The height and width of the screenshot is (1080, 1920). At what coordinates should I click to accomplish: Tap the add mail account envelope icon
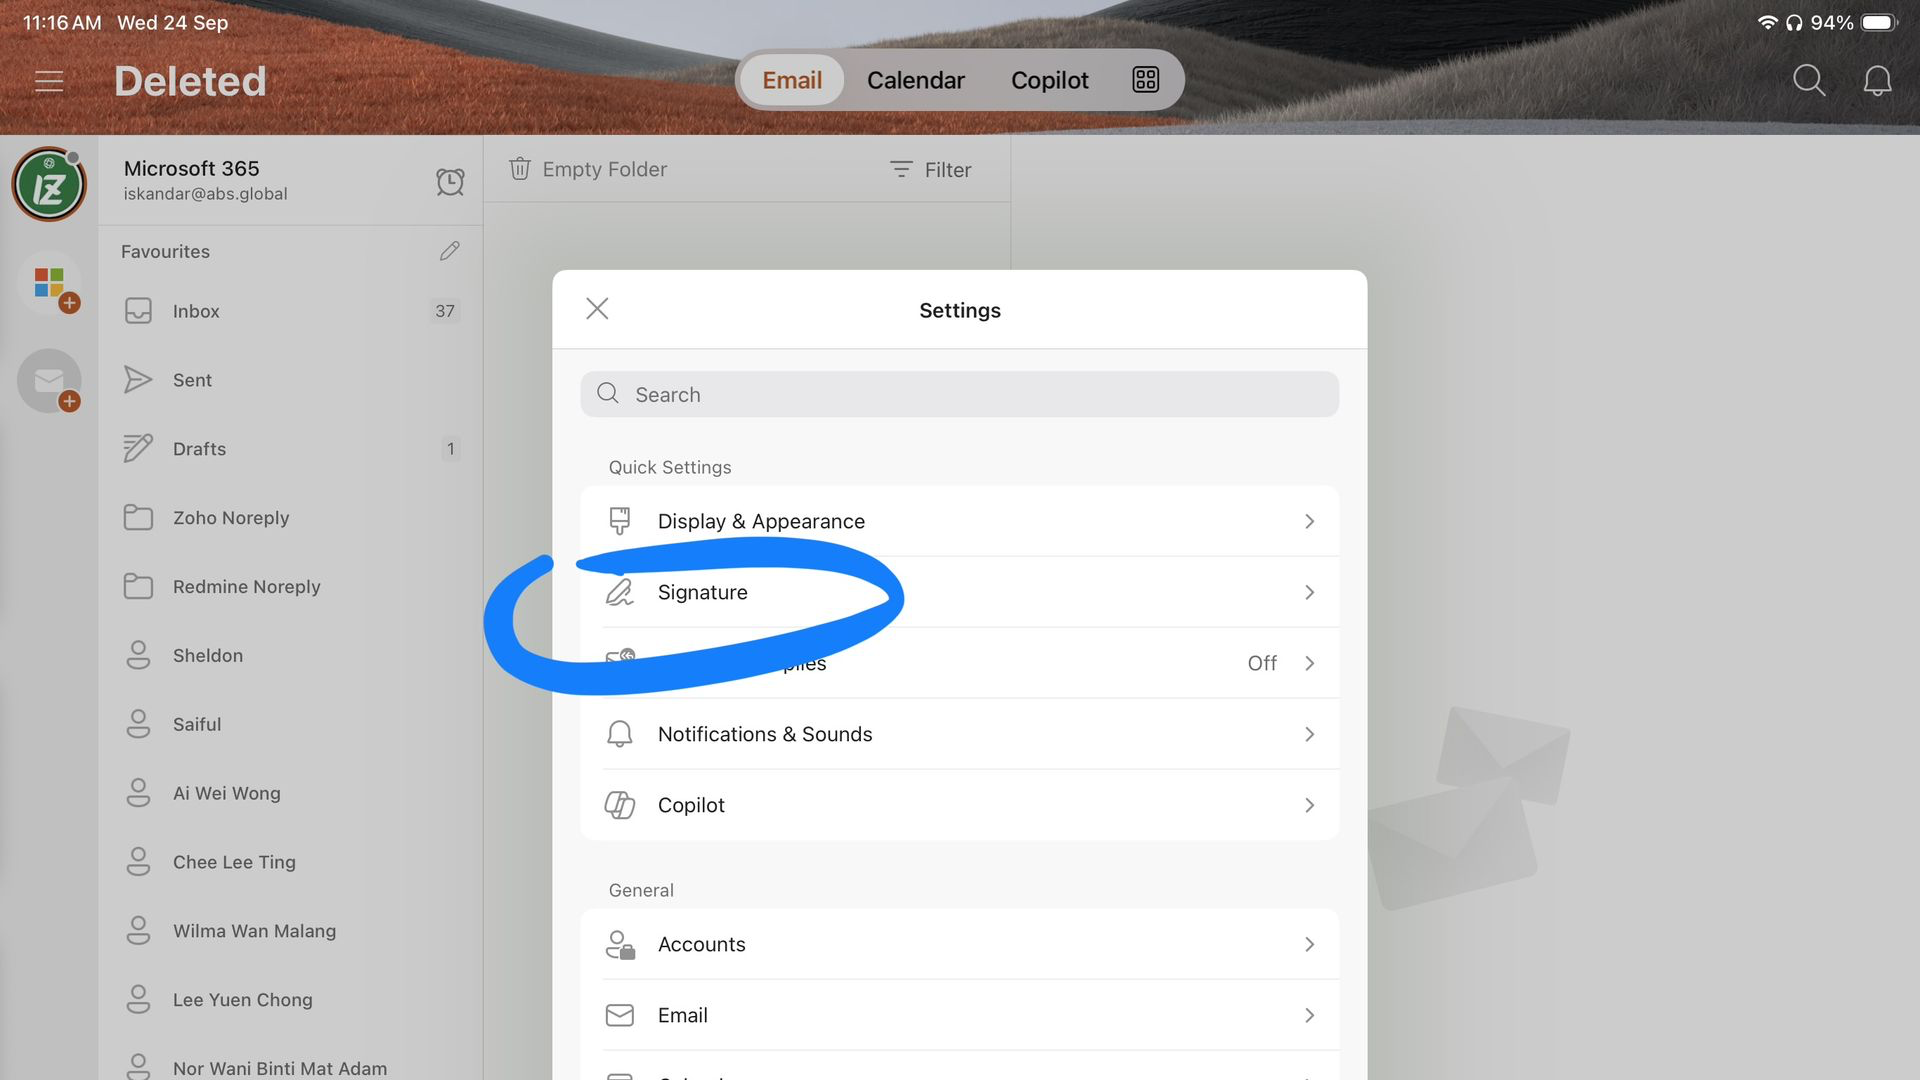click(x=50, y=381)
